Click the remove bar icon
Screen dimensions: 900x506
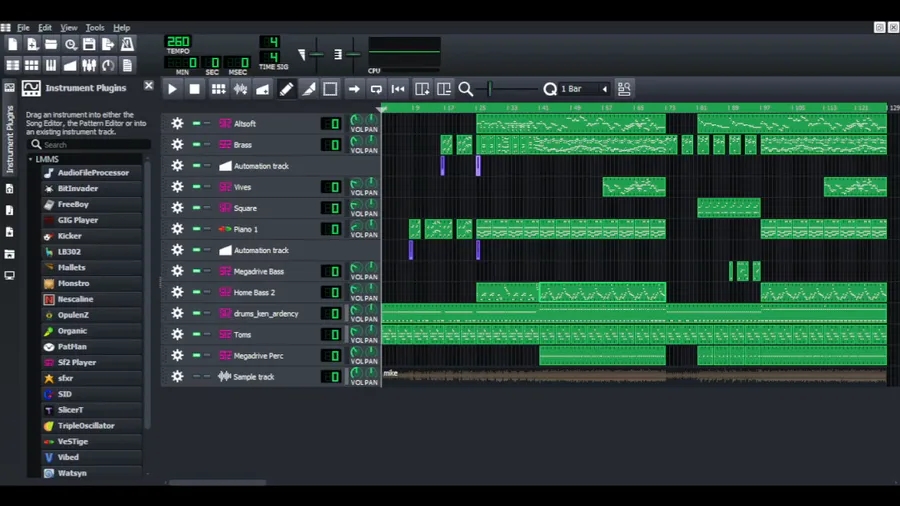coord(444,89)
